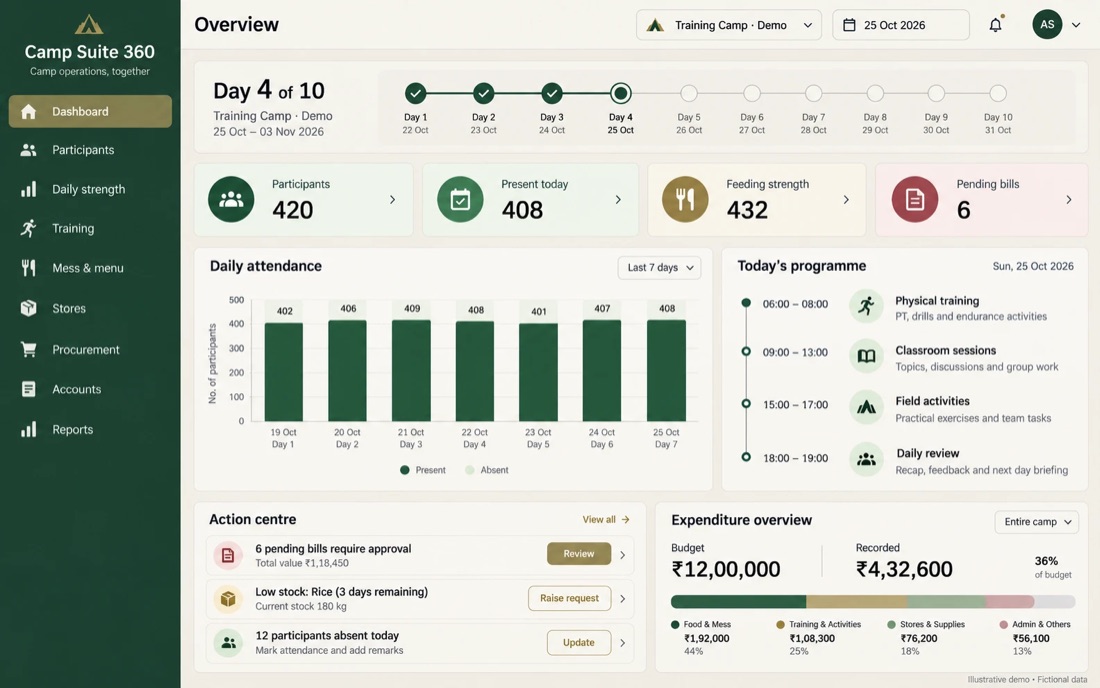Click the Update button

click(579, 642)
